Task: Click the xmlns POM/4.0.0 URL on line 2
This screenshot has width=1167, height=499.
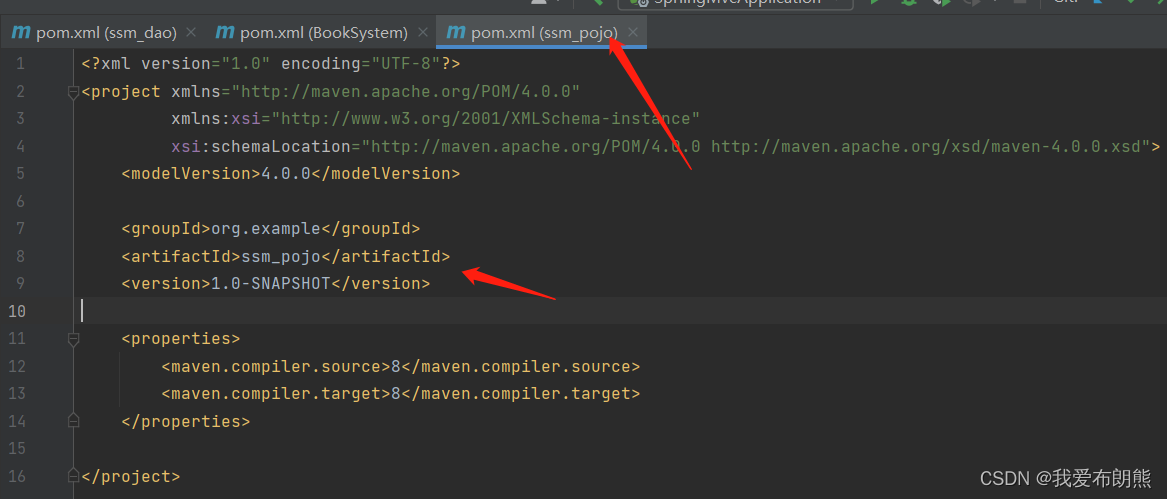Action: click(x=406, y=92)
